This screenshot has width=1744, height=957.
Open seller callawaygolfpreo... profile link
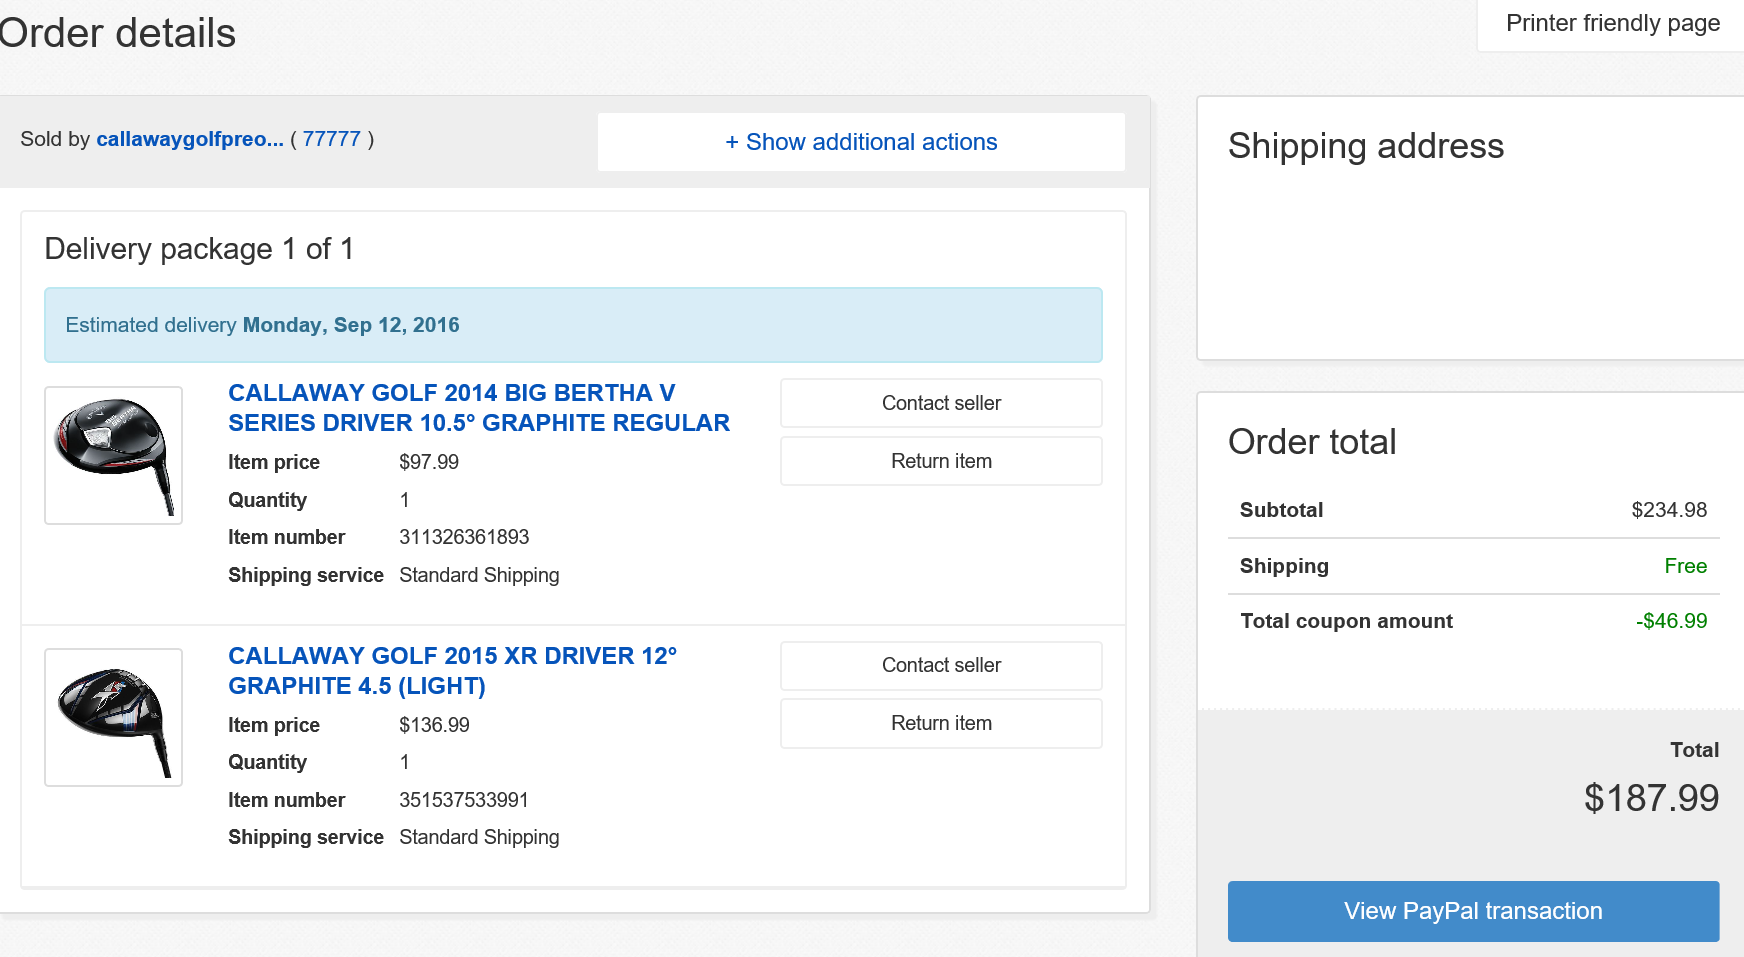click(x=189, y=139)
